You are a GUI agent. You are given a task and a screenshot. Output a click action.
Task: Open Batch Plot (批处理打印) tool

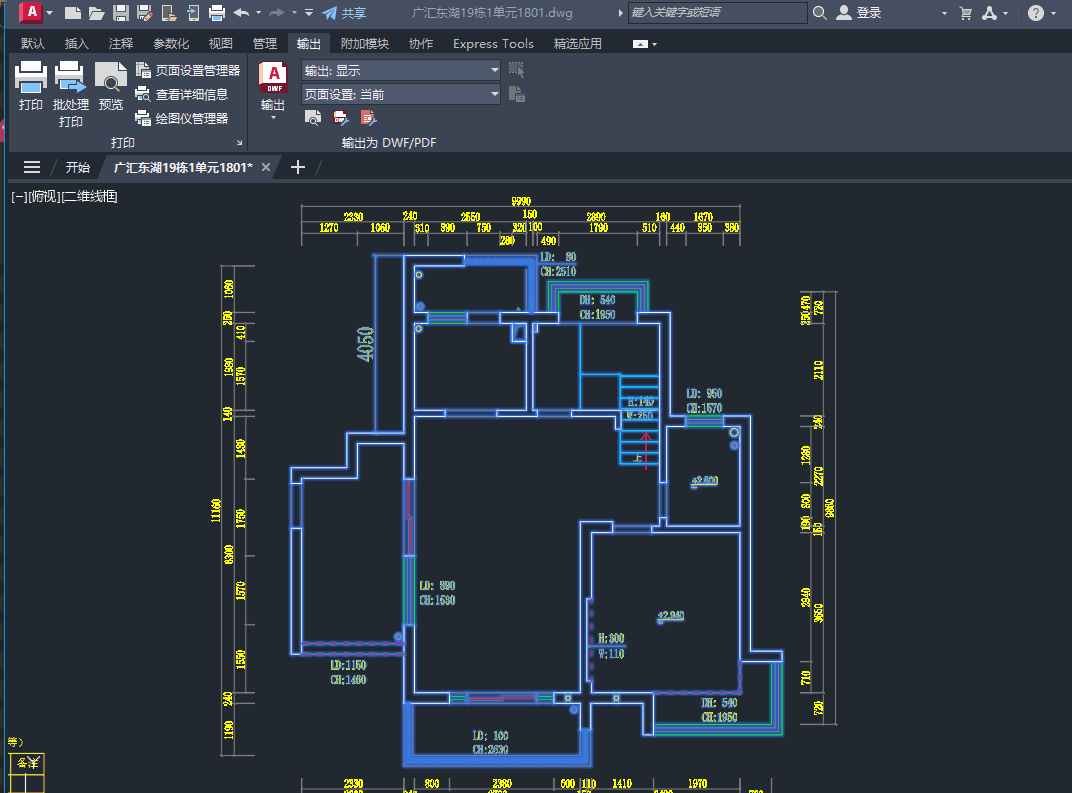70,76
